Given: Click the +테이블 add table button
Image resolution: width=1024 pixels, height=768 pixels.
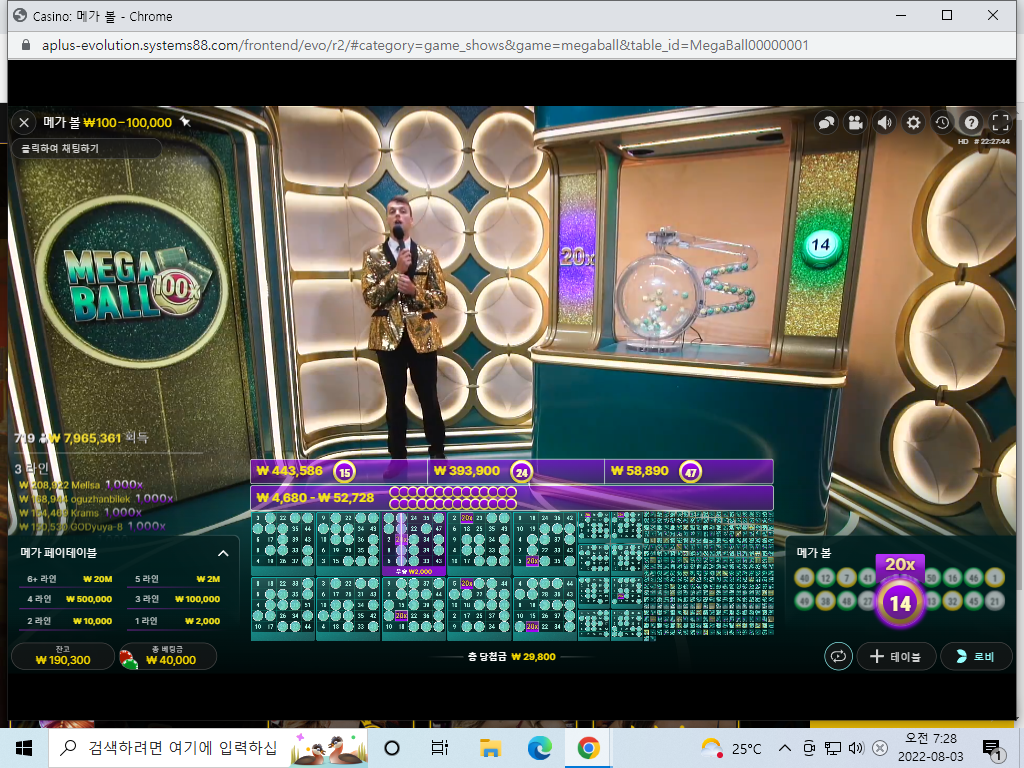Looking at the screenshot, I should 897,656.
